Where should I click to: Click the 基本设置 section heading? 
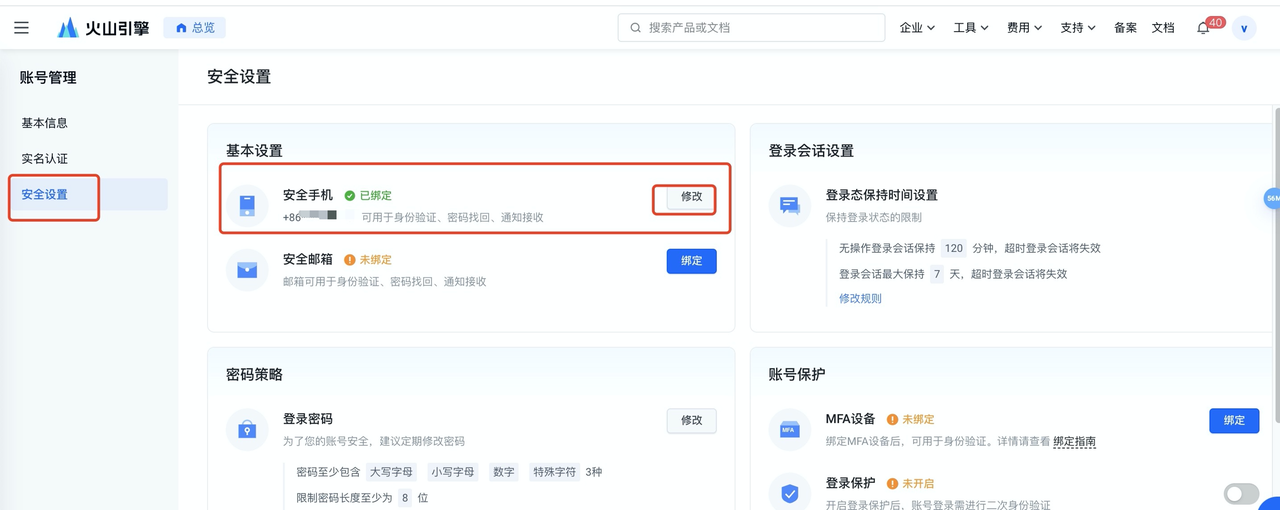(x=254, y=151)
